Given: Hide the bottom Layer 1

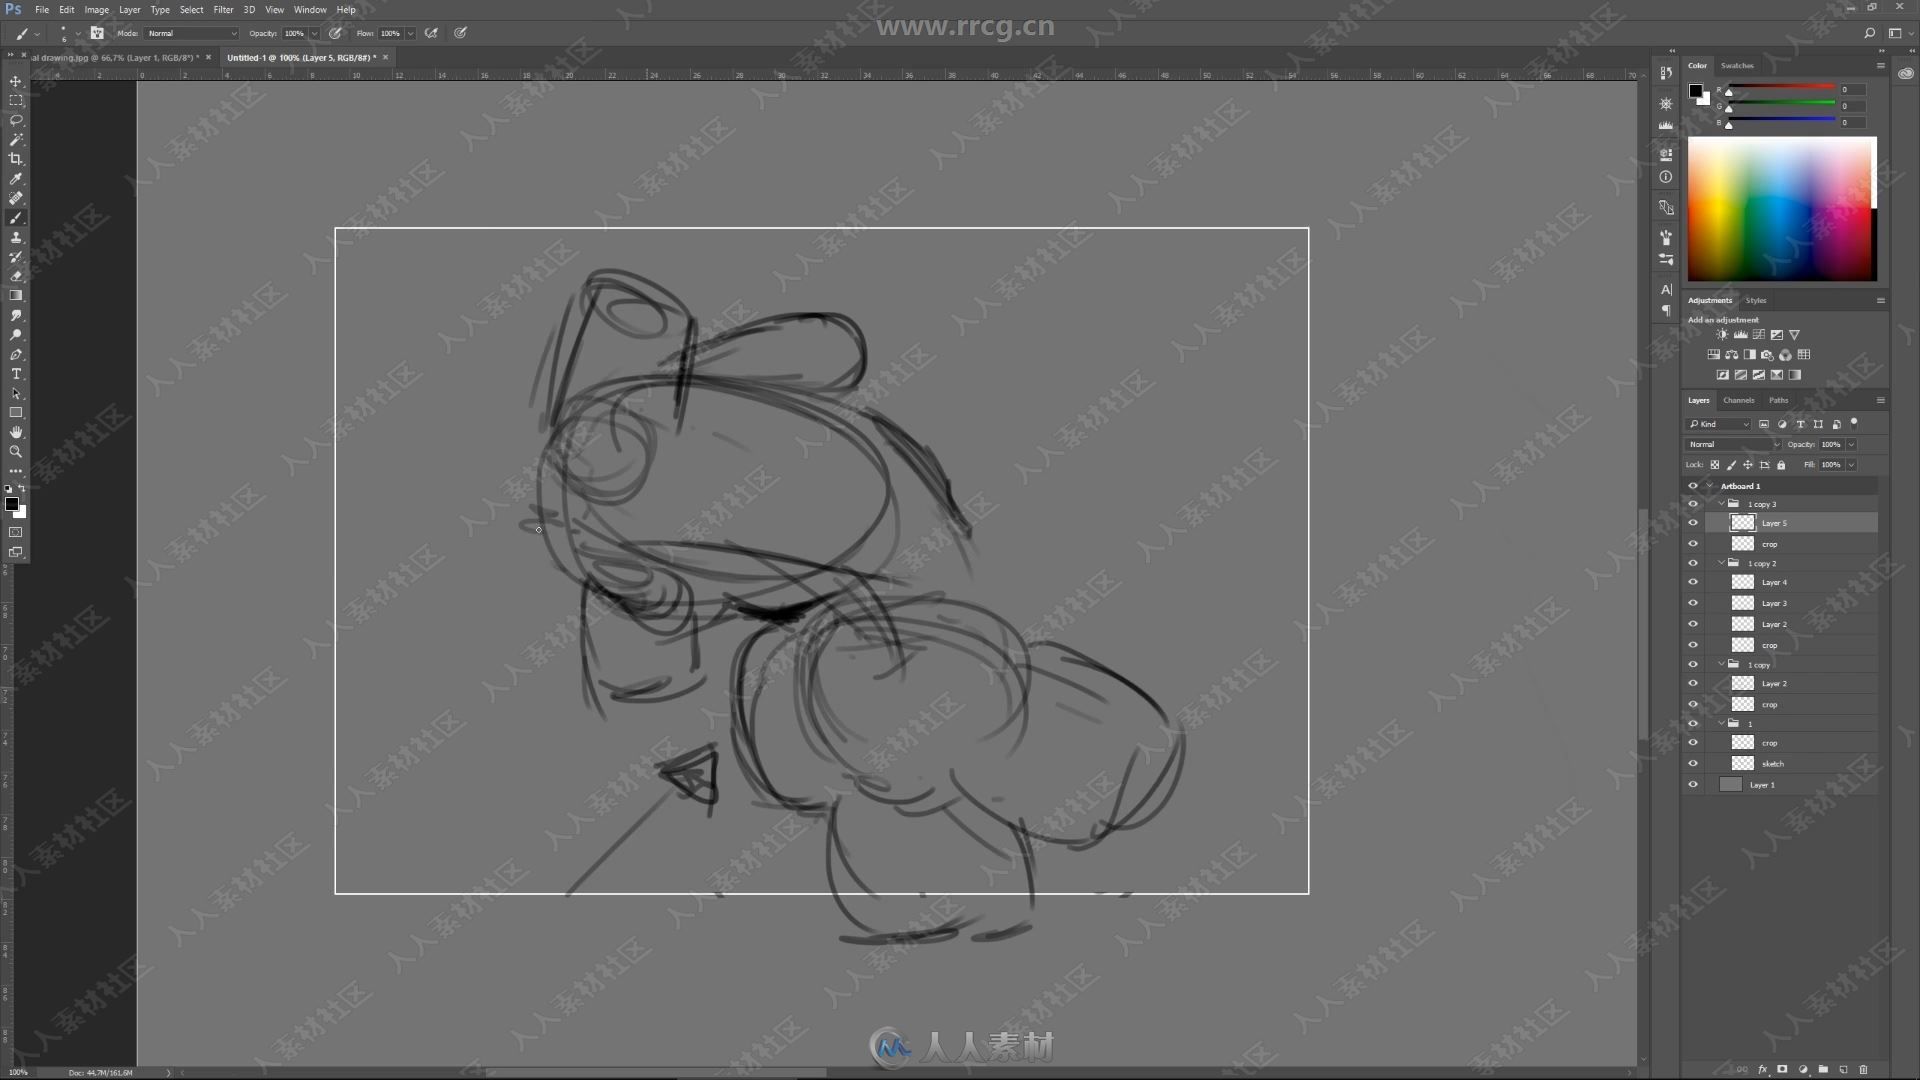Looking at the screenshot, I should point(1693,785).
